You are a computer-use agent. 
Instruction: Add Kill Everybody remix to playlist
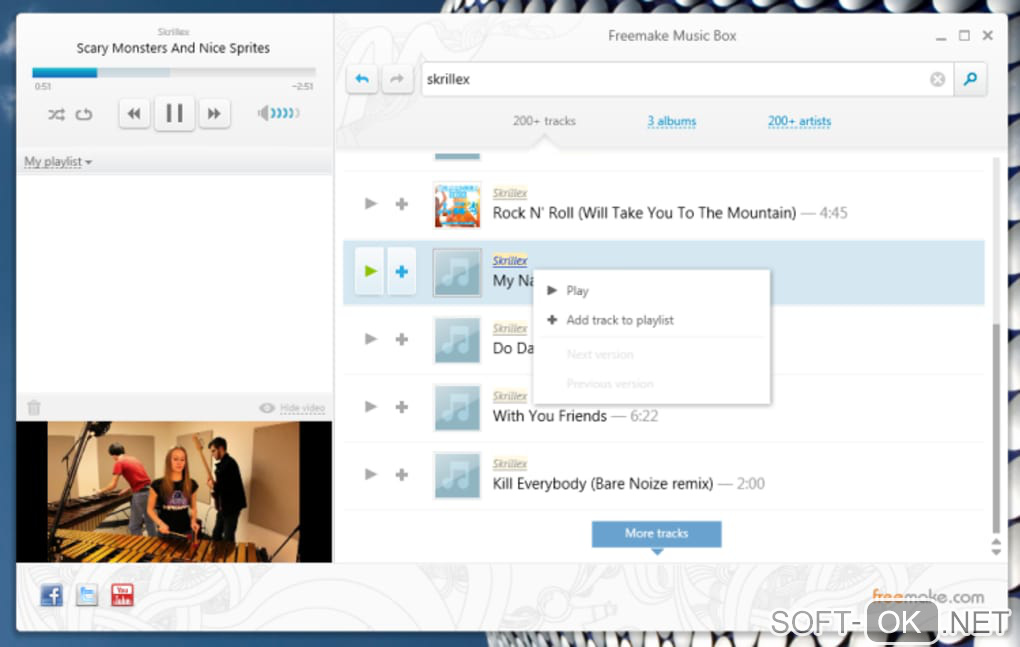click(x=402, y=474)
